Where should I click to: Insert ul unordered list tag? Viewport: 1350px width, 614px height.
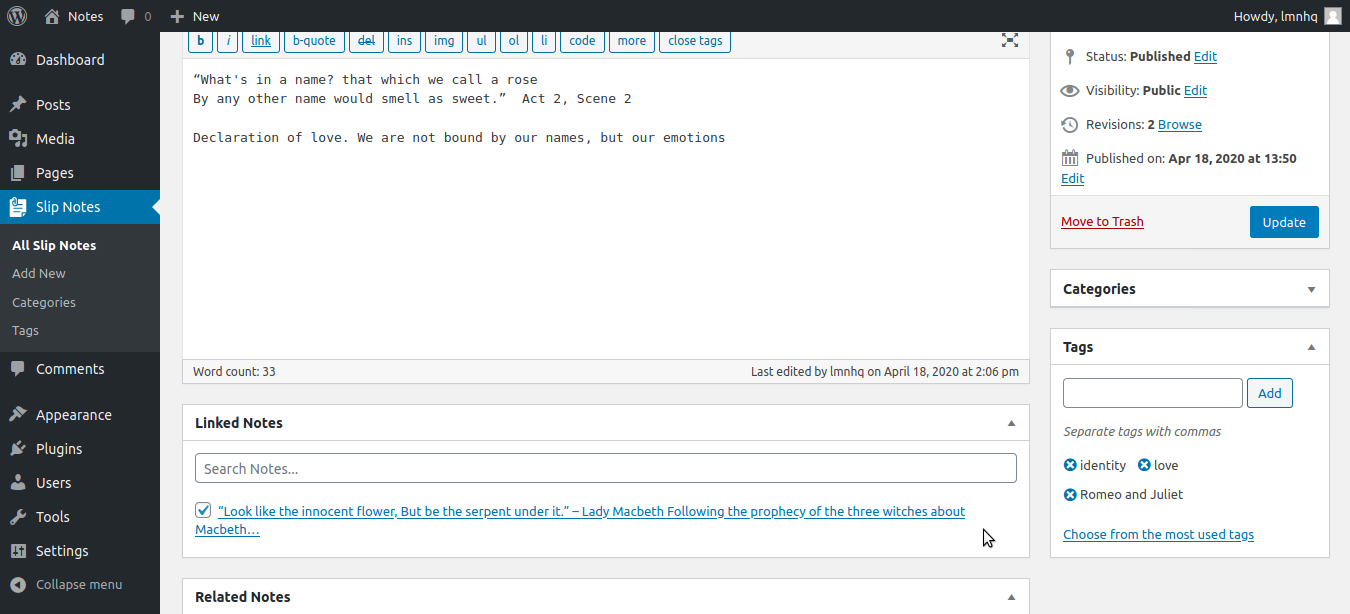(x=481, y=41)
